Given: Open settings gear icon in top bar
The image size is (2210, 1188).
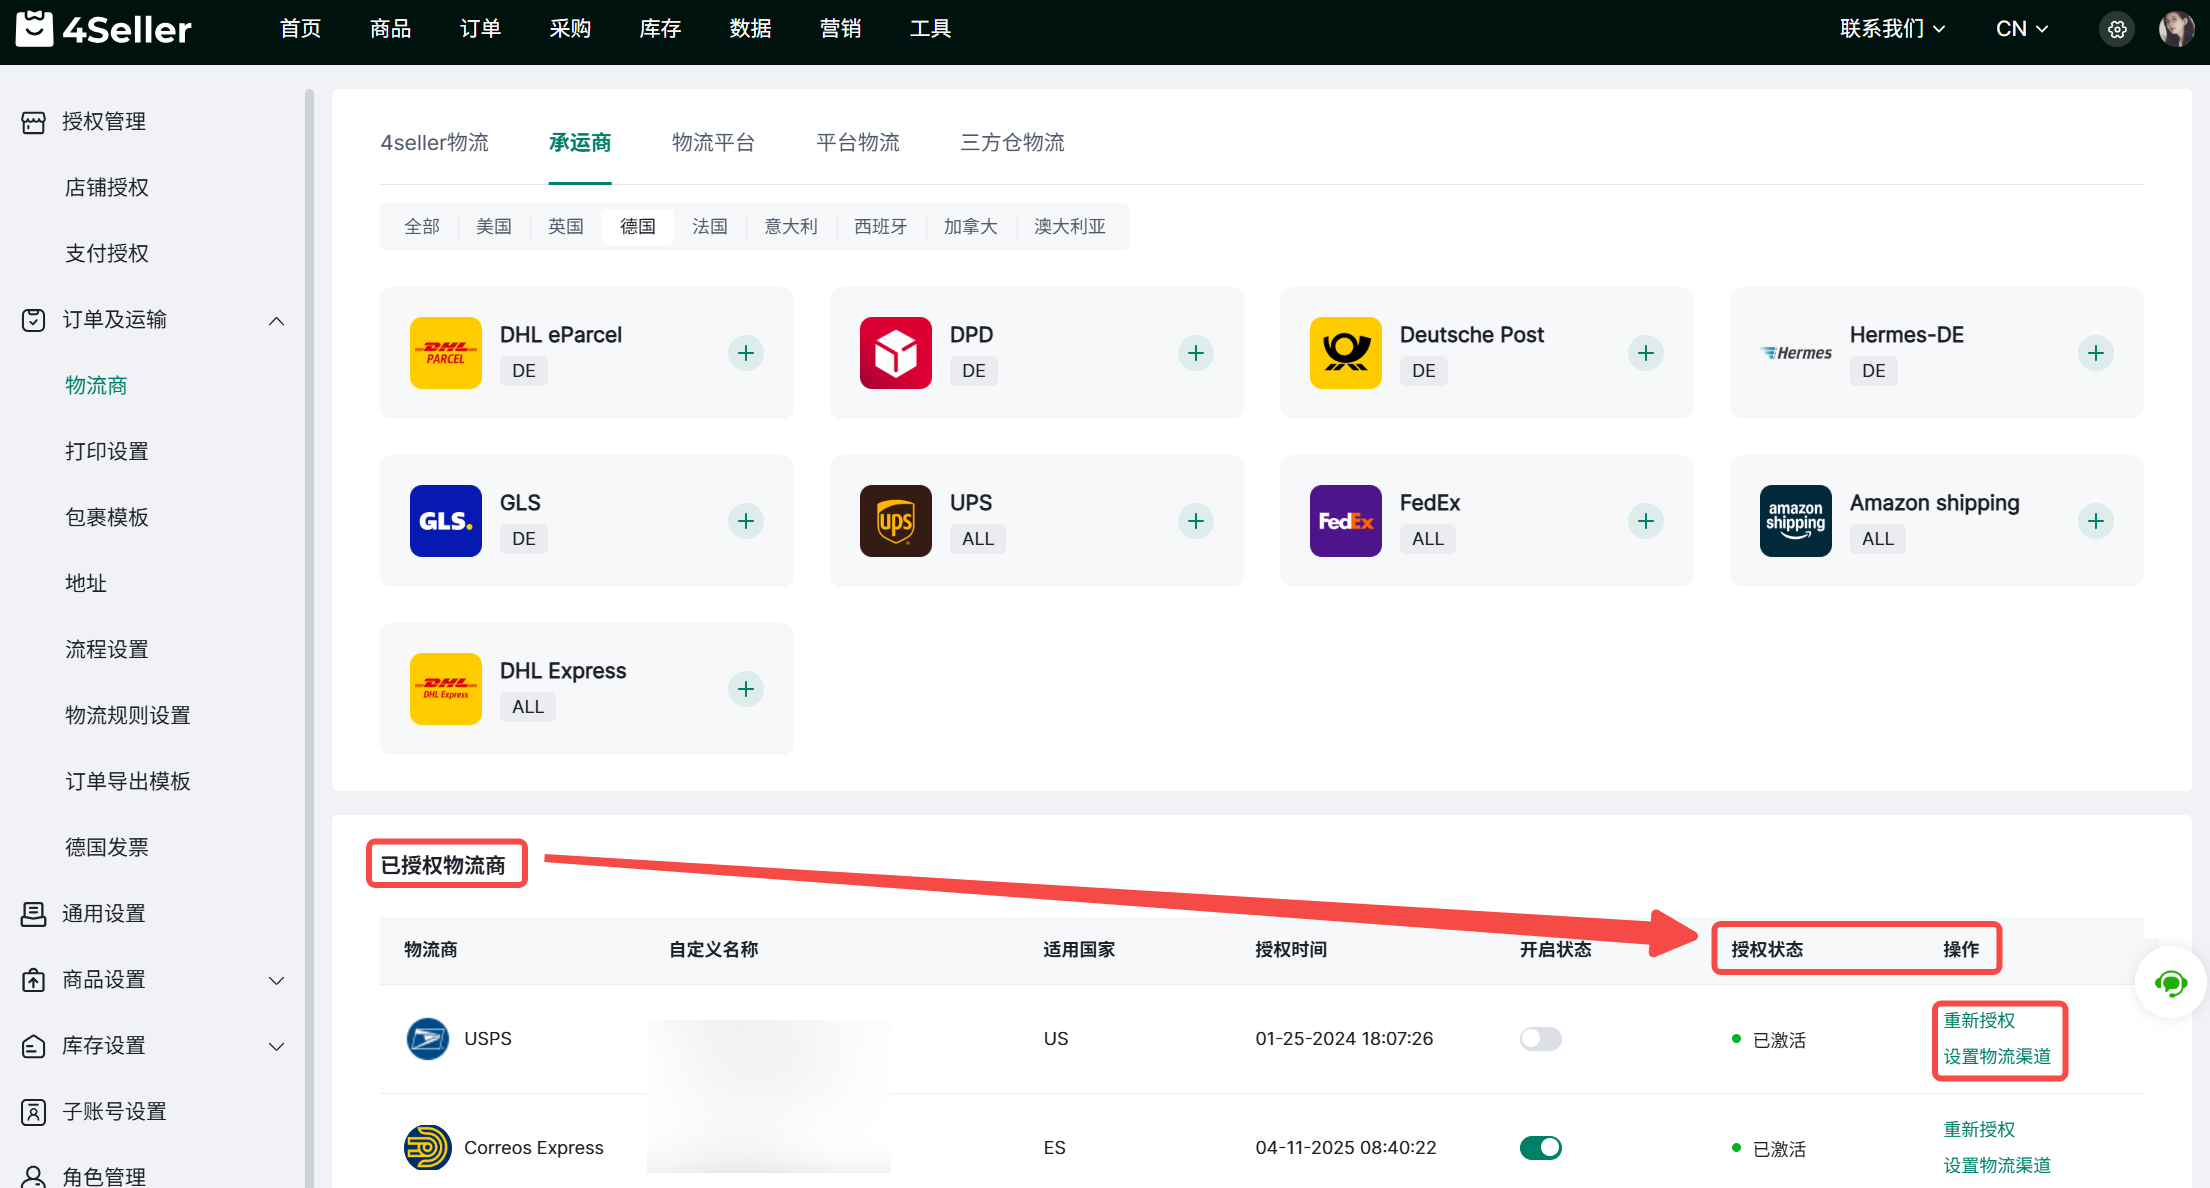Looking at the screenshot, I should point(2116,30).
